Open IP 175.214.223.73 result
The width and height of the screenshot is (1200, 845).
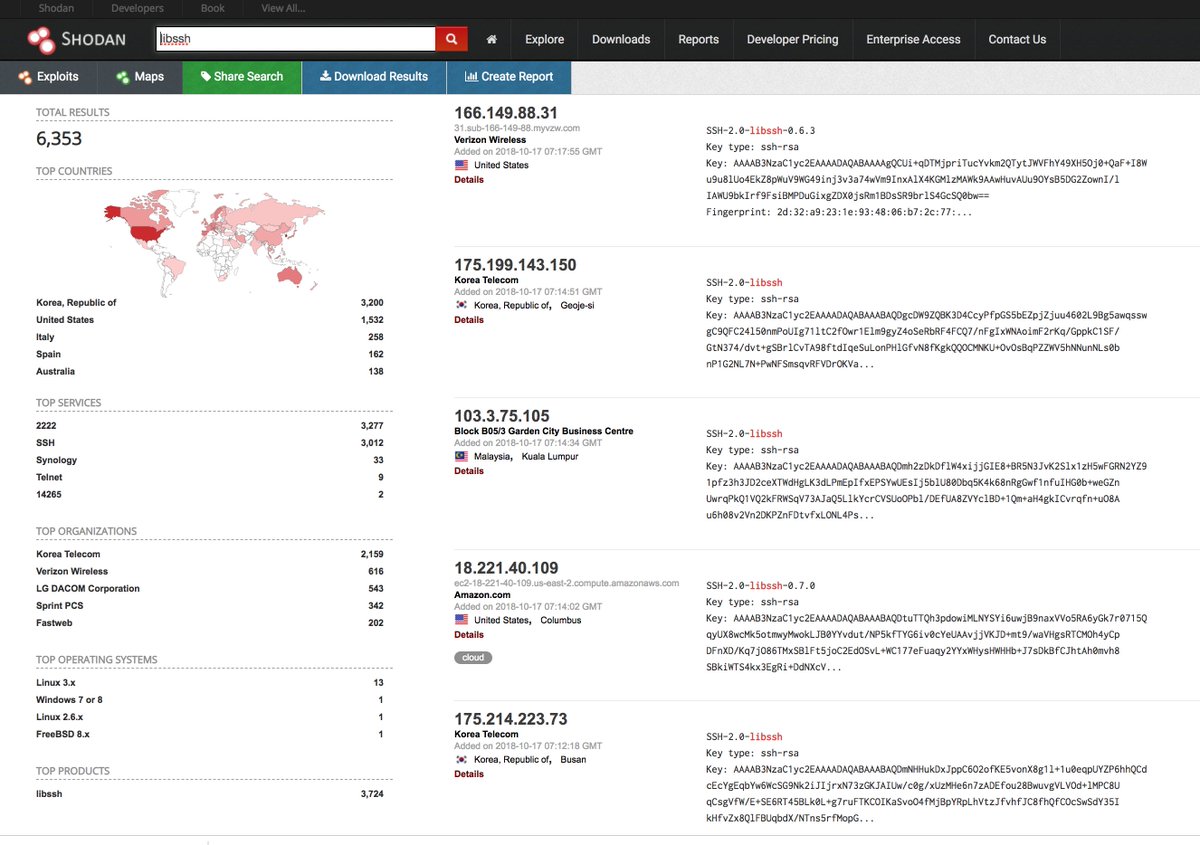pyautogui.click(x=510, y=719)
